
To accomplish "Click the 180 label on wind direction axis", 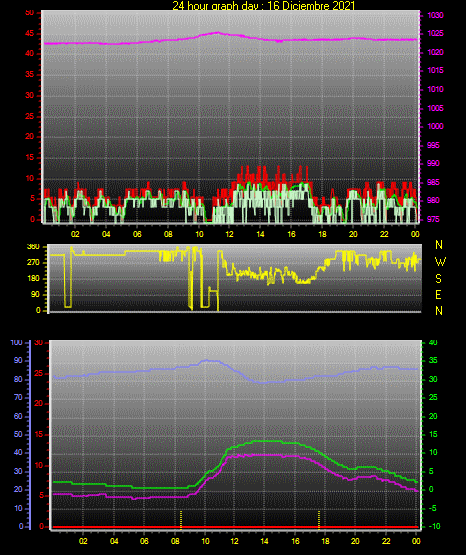I will [34, 279].
